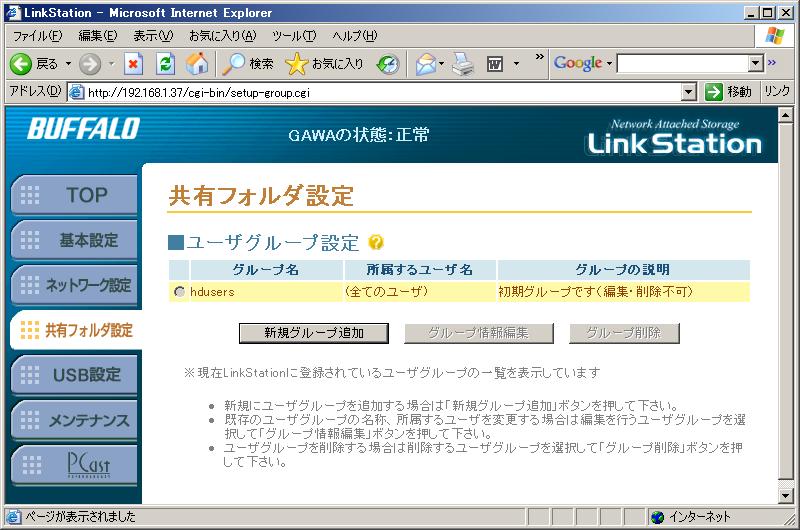Click the IE Stop loading icon
800x530 pixels.
[134, 63]
